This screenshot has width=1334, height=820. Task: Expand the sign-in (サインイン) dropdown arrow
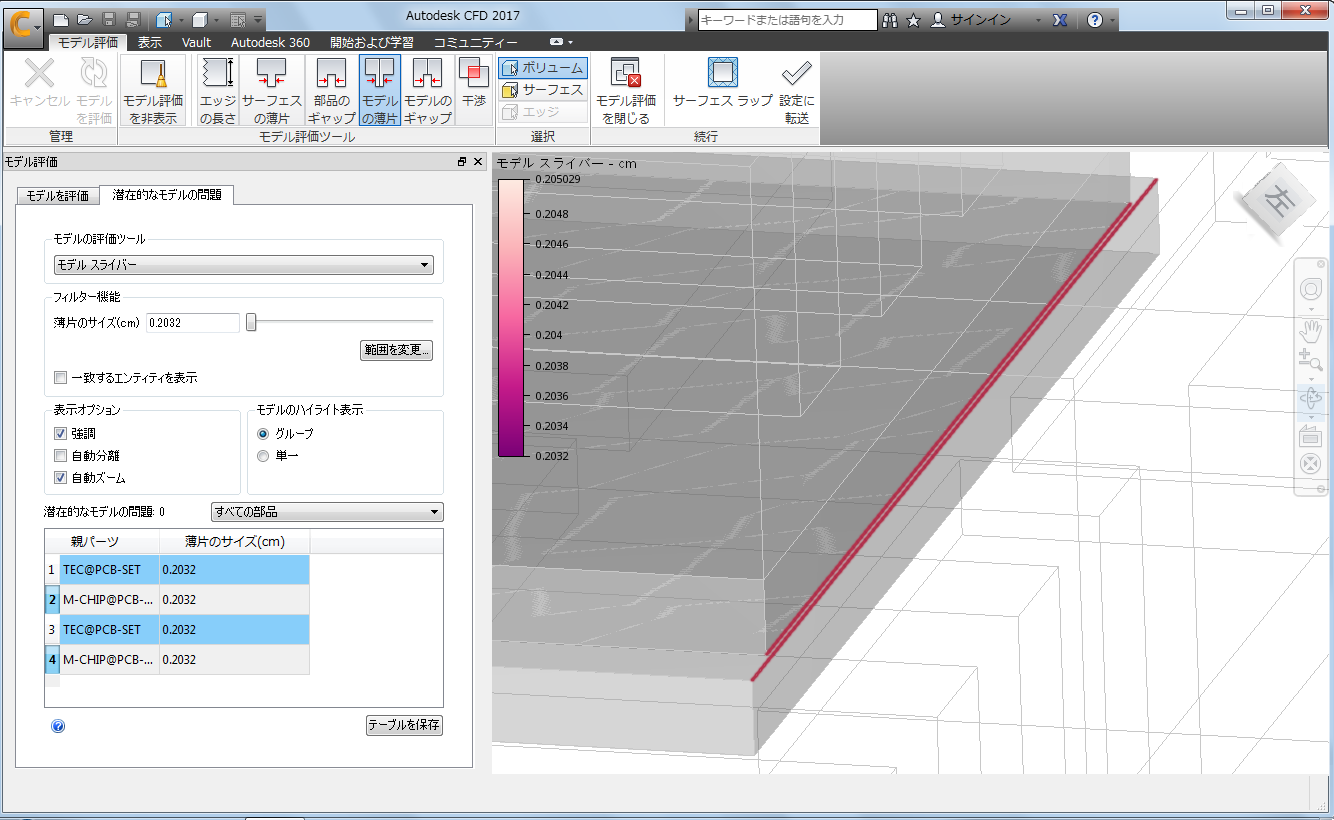point(1040,20)
